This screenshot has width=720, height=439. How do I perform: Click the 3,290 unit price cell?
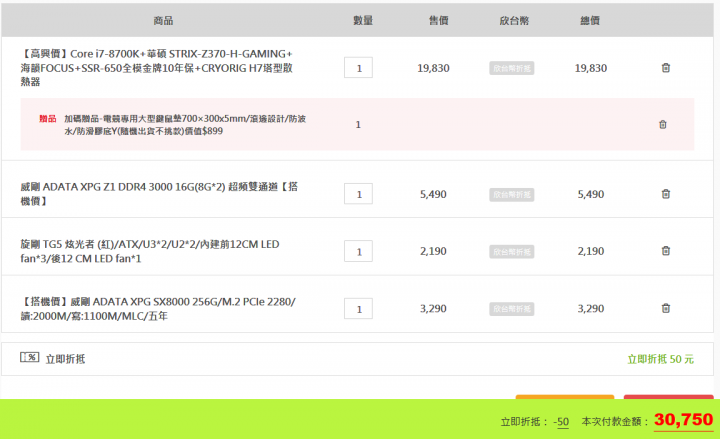click(x=433, y=309)
